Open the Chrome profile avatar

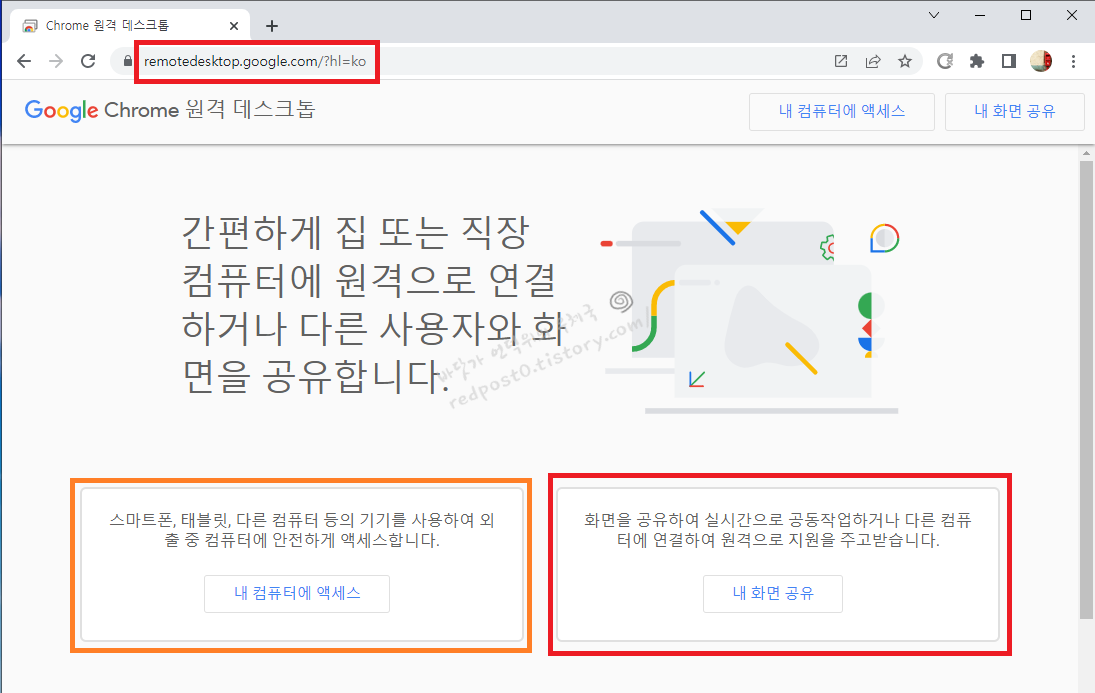tap(1041, 61)
